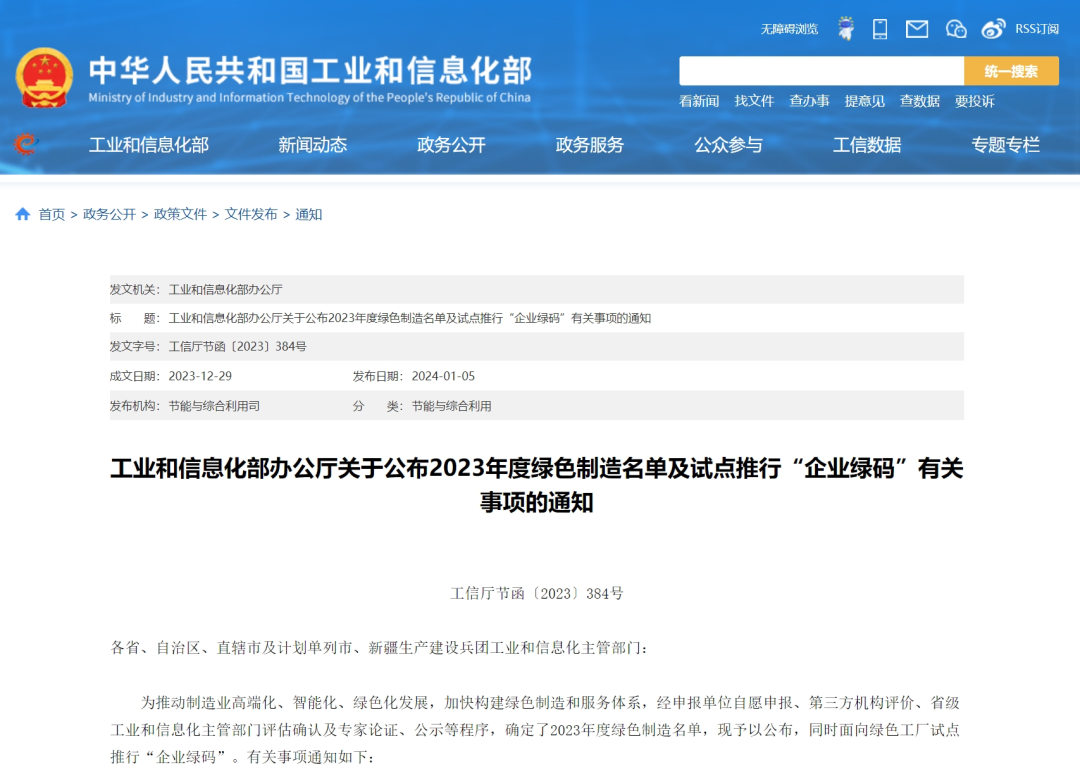Go to 首页 in breadcrumb
This screenshot has height=784, width=1080.
[x=52, y=214]
